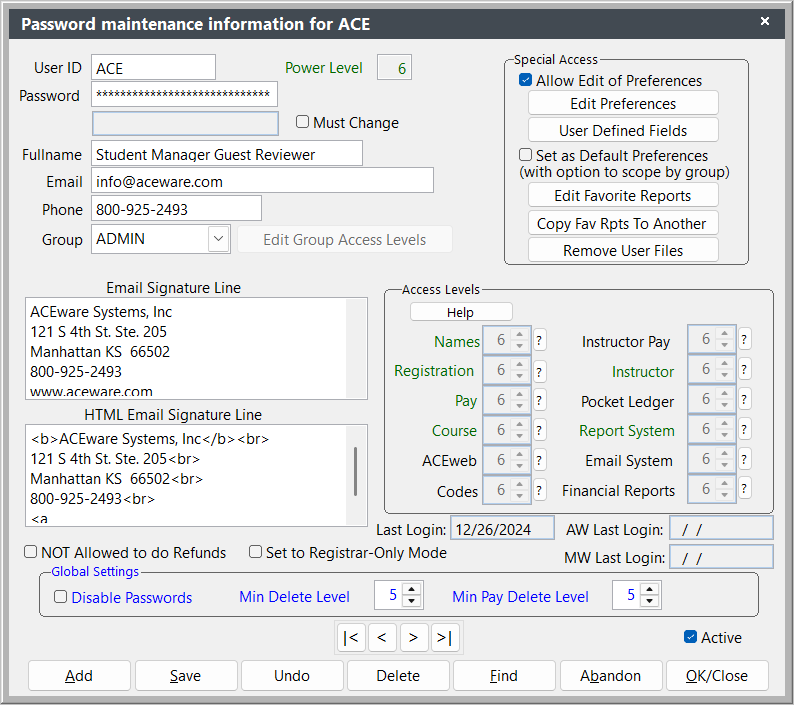Open help for Pay access level
The width and height of the screenshot is (794, 705).
point(539,400)
